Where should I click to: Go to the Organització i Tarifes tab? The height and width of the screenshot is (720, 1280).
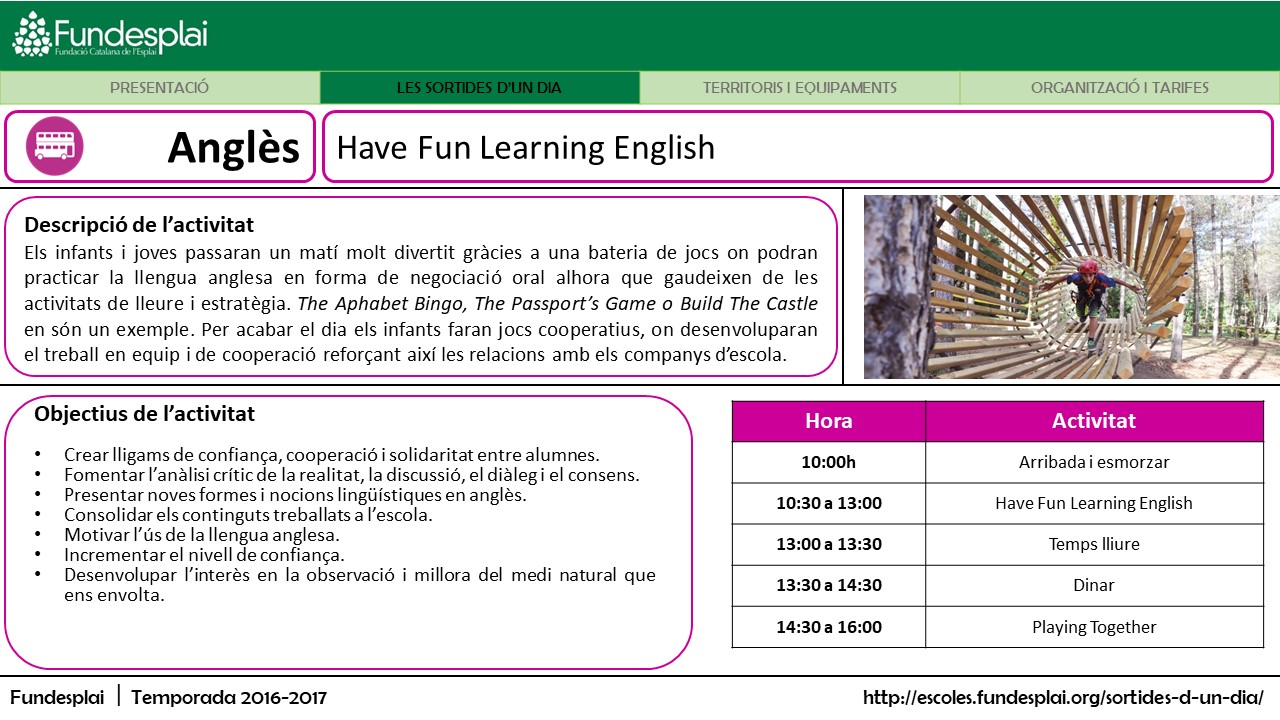point(1119,88)
